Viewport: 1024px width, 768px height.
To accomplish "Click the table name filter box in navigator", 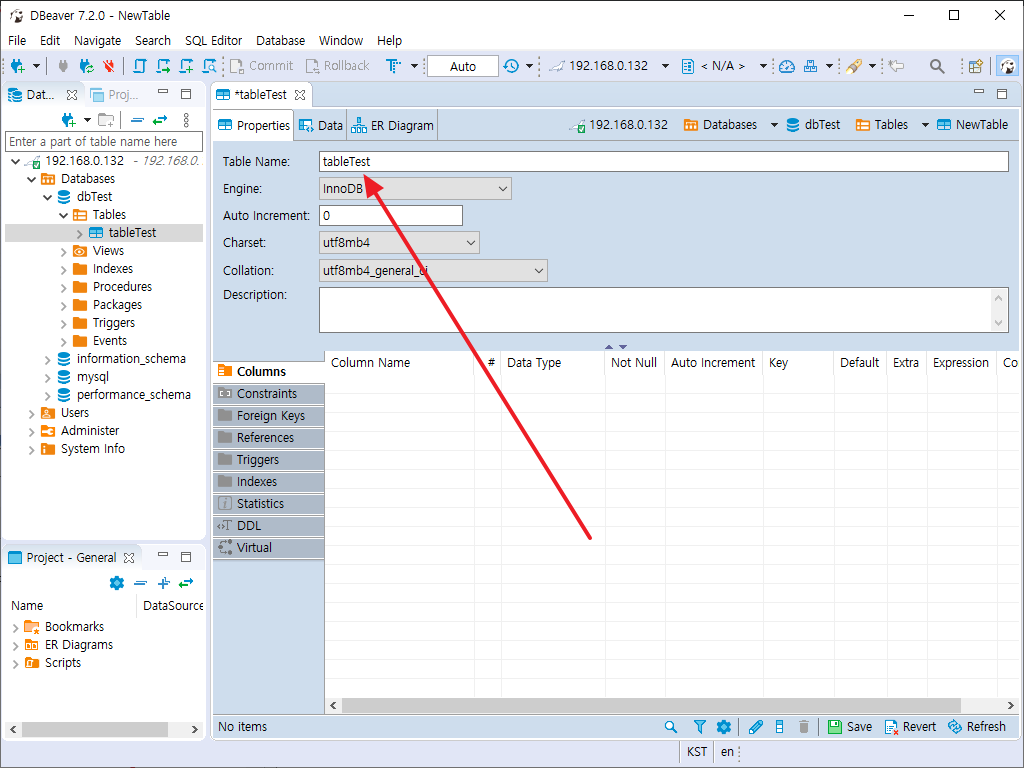I will click(x=104, y=142).
